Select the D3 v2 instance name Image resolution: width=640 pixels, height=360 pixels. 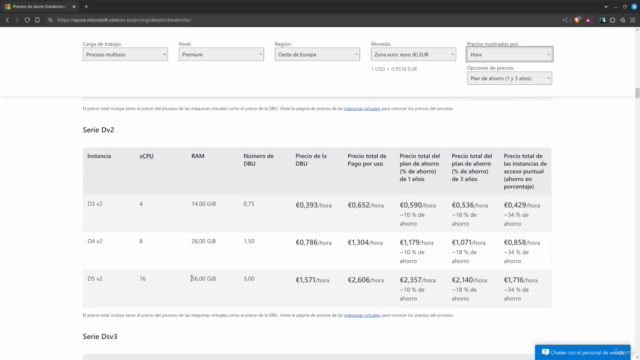tap(95, 204)
